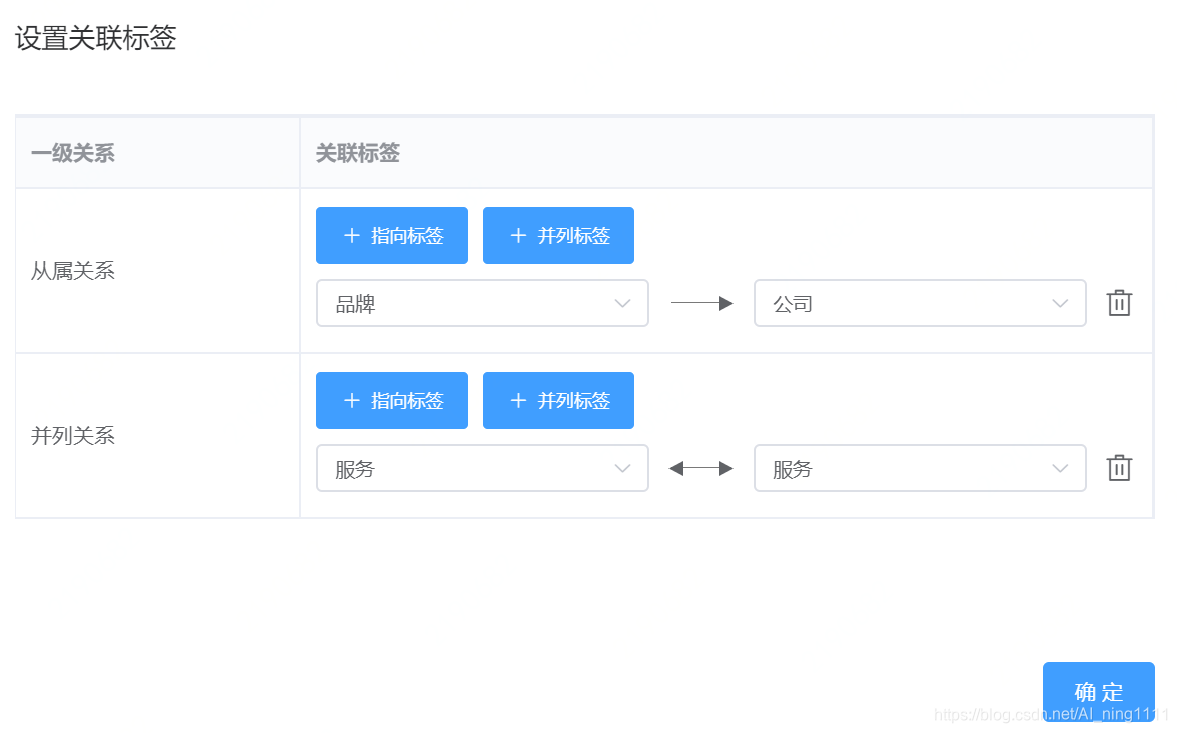Open the 品牌 dropdown

pyautogui.click(x=482, y=303)
